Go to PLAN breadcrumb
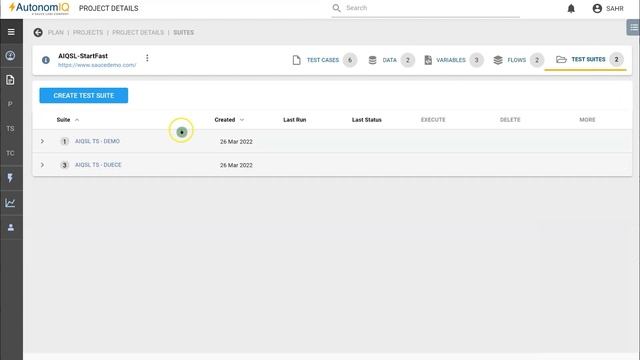The height and width of the screenshot is (360, 640). (x=56, y=32)
